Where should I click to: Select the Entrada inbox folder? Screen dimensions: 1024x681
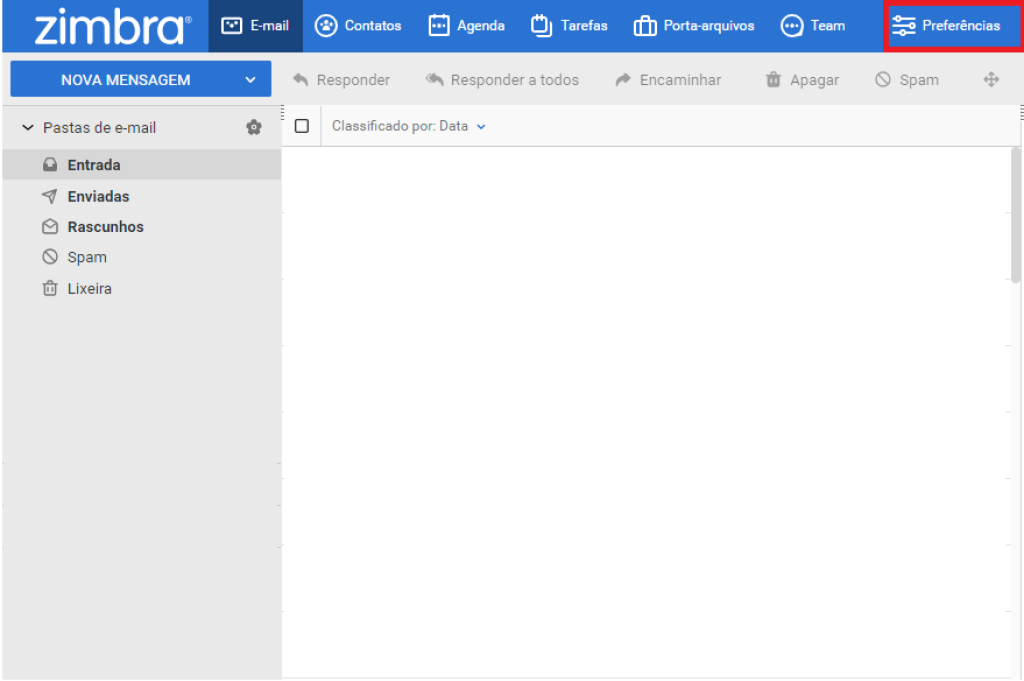(x=93, y=165)
